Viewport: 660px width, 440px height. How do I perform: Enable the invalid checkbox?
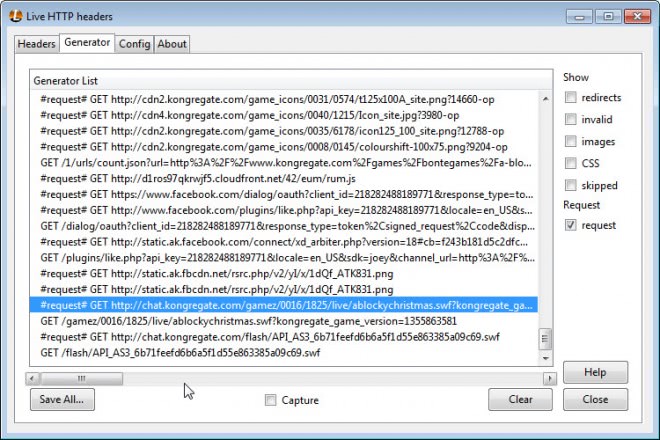tap(570, 119)
